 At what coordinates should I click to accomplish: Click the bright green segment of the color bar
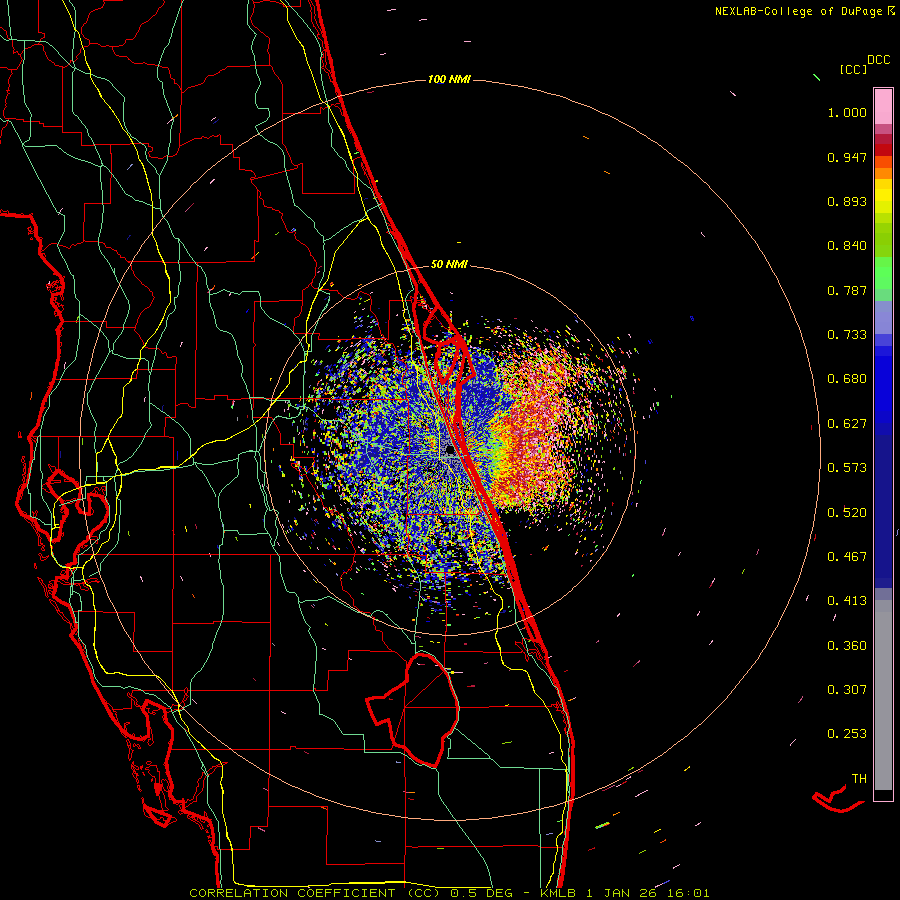tap(883, 273)
